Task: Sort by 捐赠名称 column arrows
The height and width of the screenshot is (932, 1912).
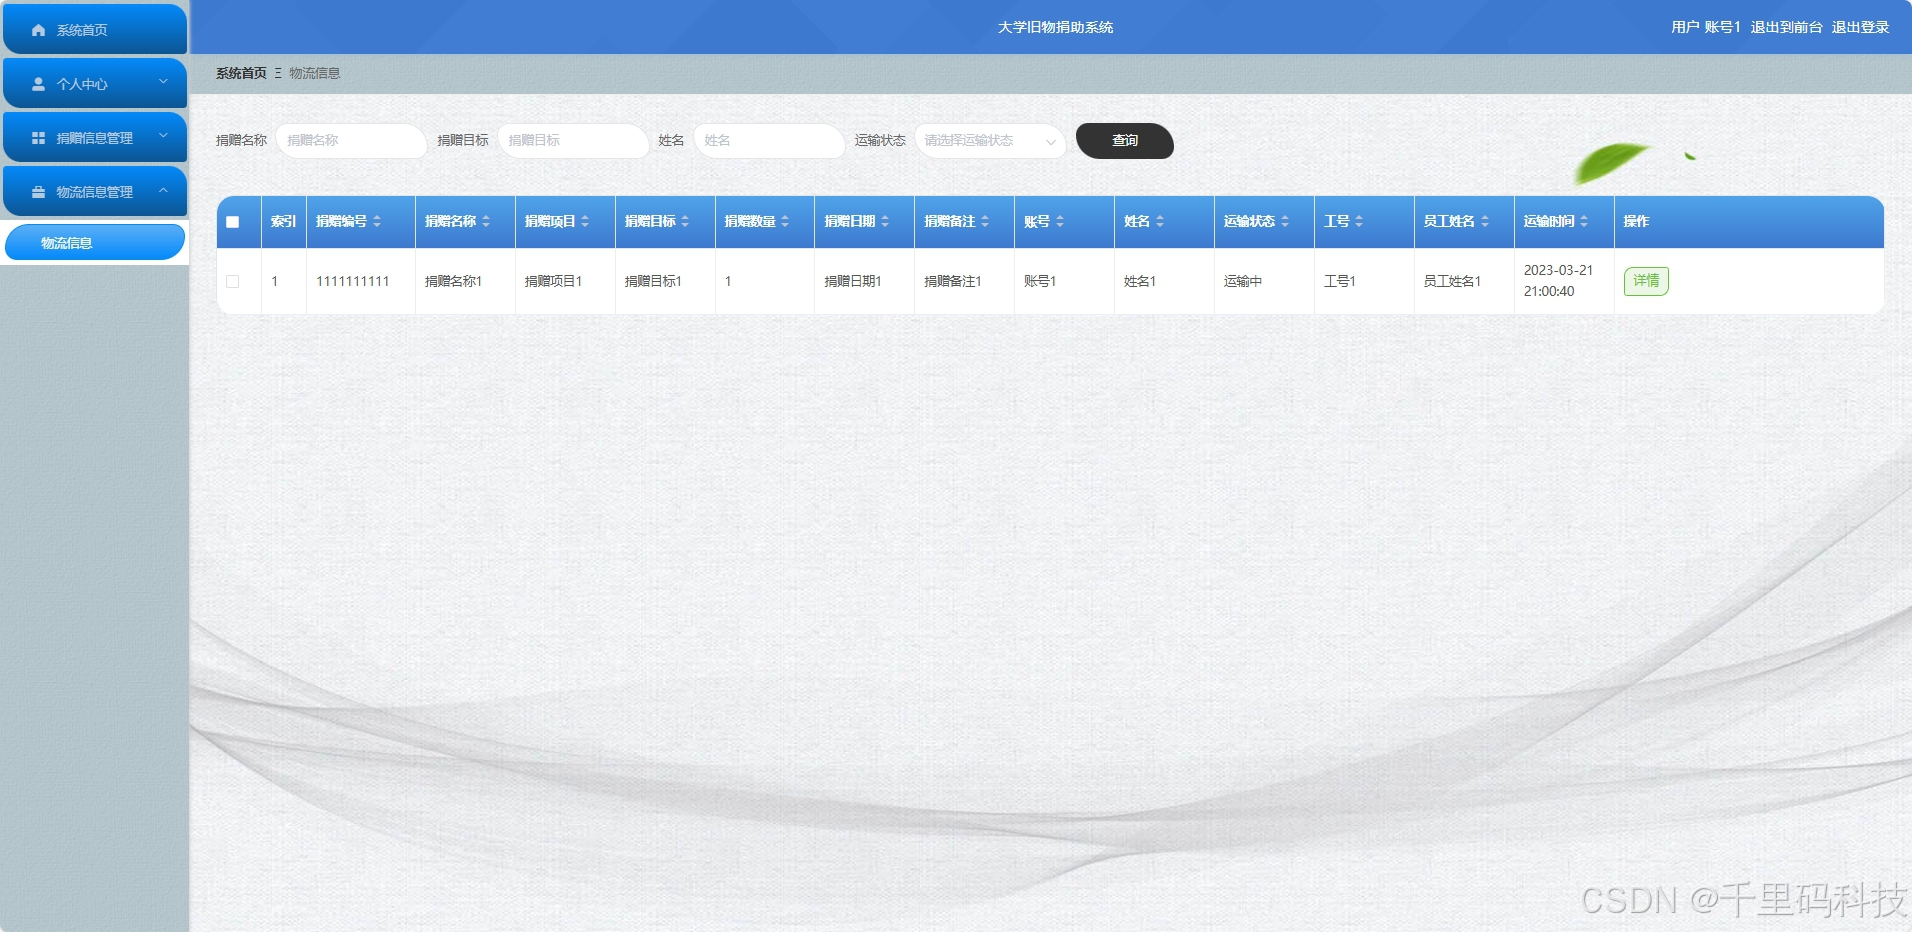Action: [486, 221]
